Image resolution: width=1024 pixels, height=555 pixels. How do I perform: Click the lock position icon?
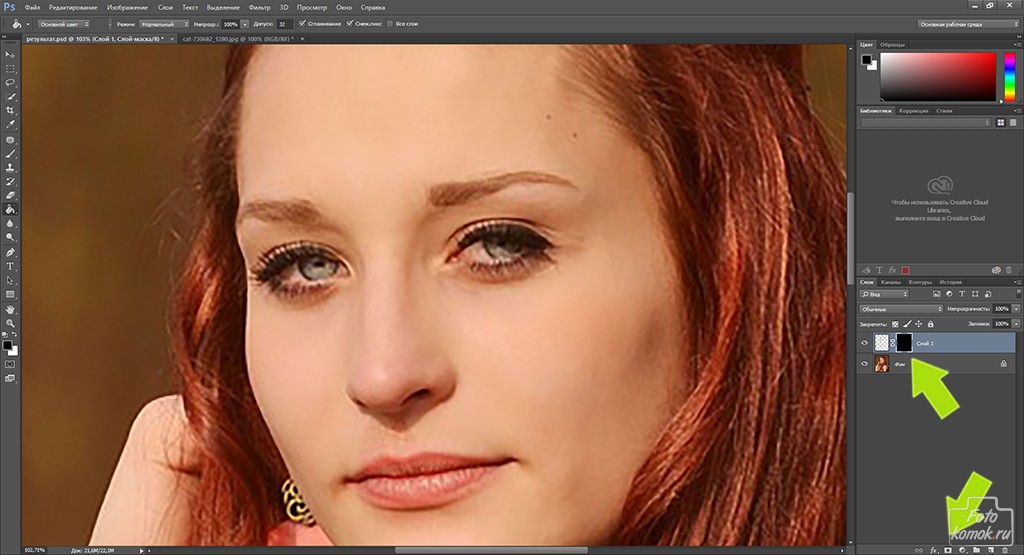pyautogui.click(x=921, y=324)
